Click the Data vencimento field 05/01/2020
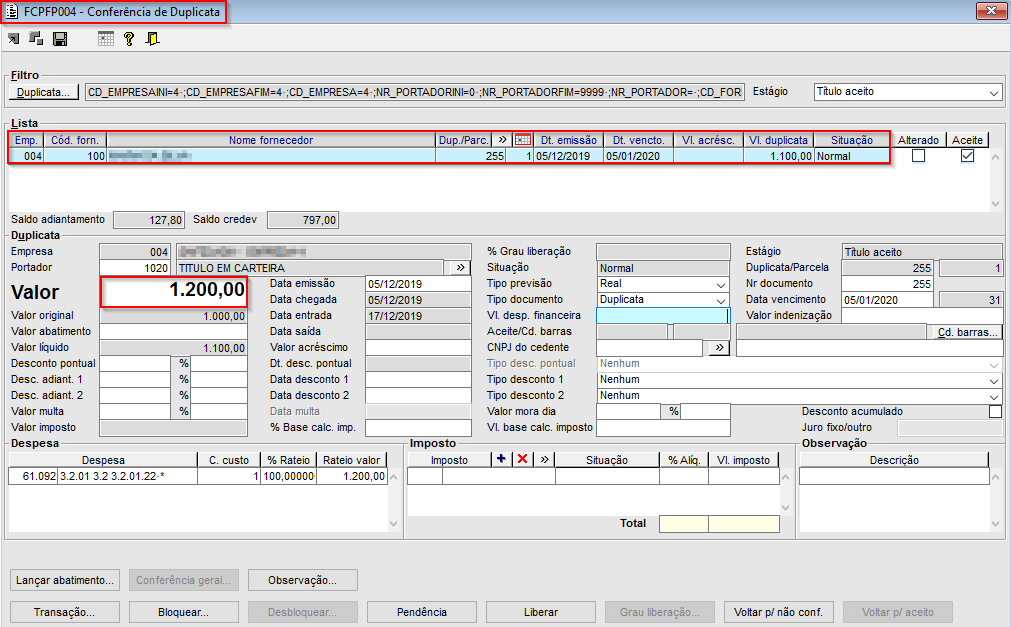 tap(887, 300)
